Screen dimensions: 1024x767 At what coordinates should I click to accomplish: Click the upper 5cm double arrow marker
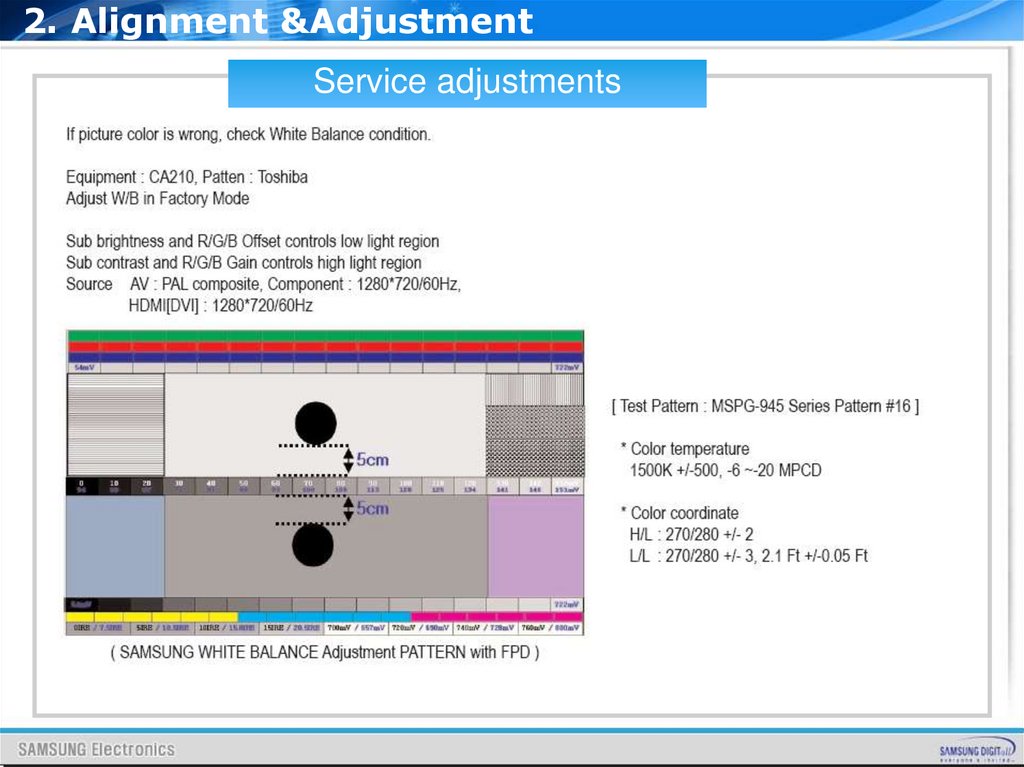(x=349, y=460)
